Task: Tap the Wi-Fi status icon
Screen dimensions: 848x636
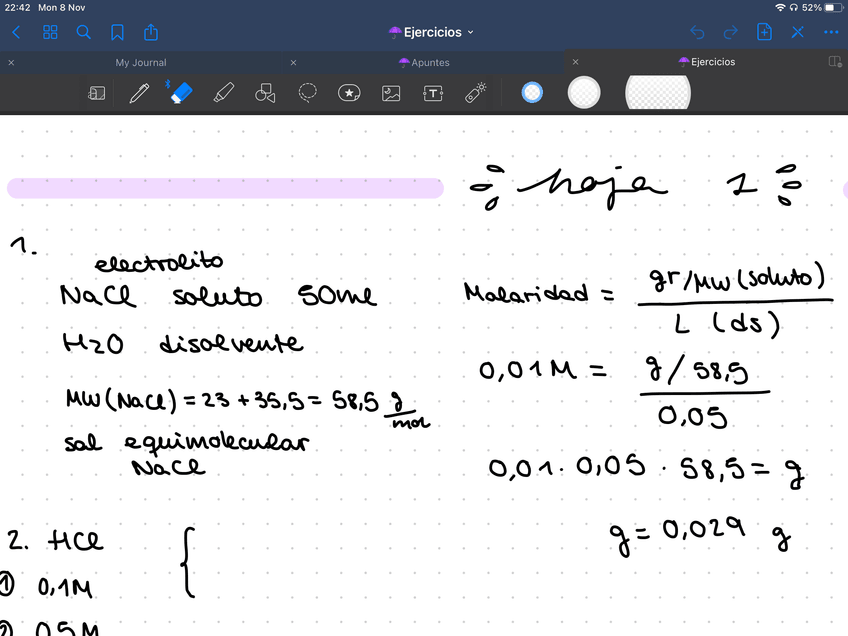Action: (780, 8)
